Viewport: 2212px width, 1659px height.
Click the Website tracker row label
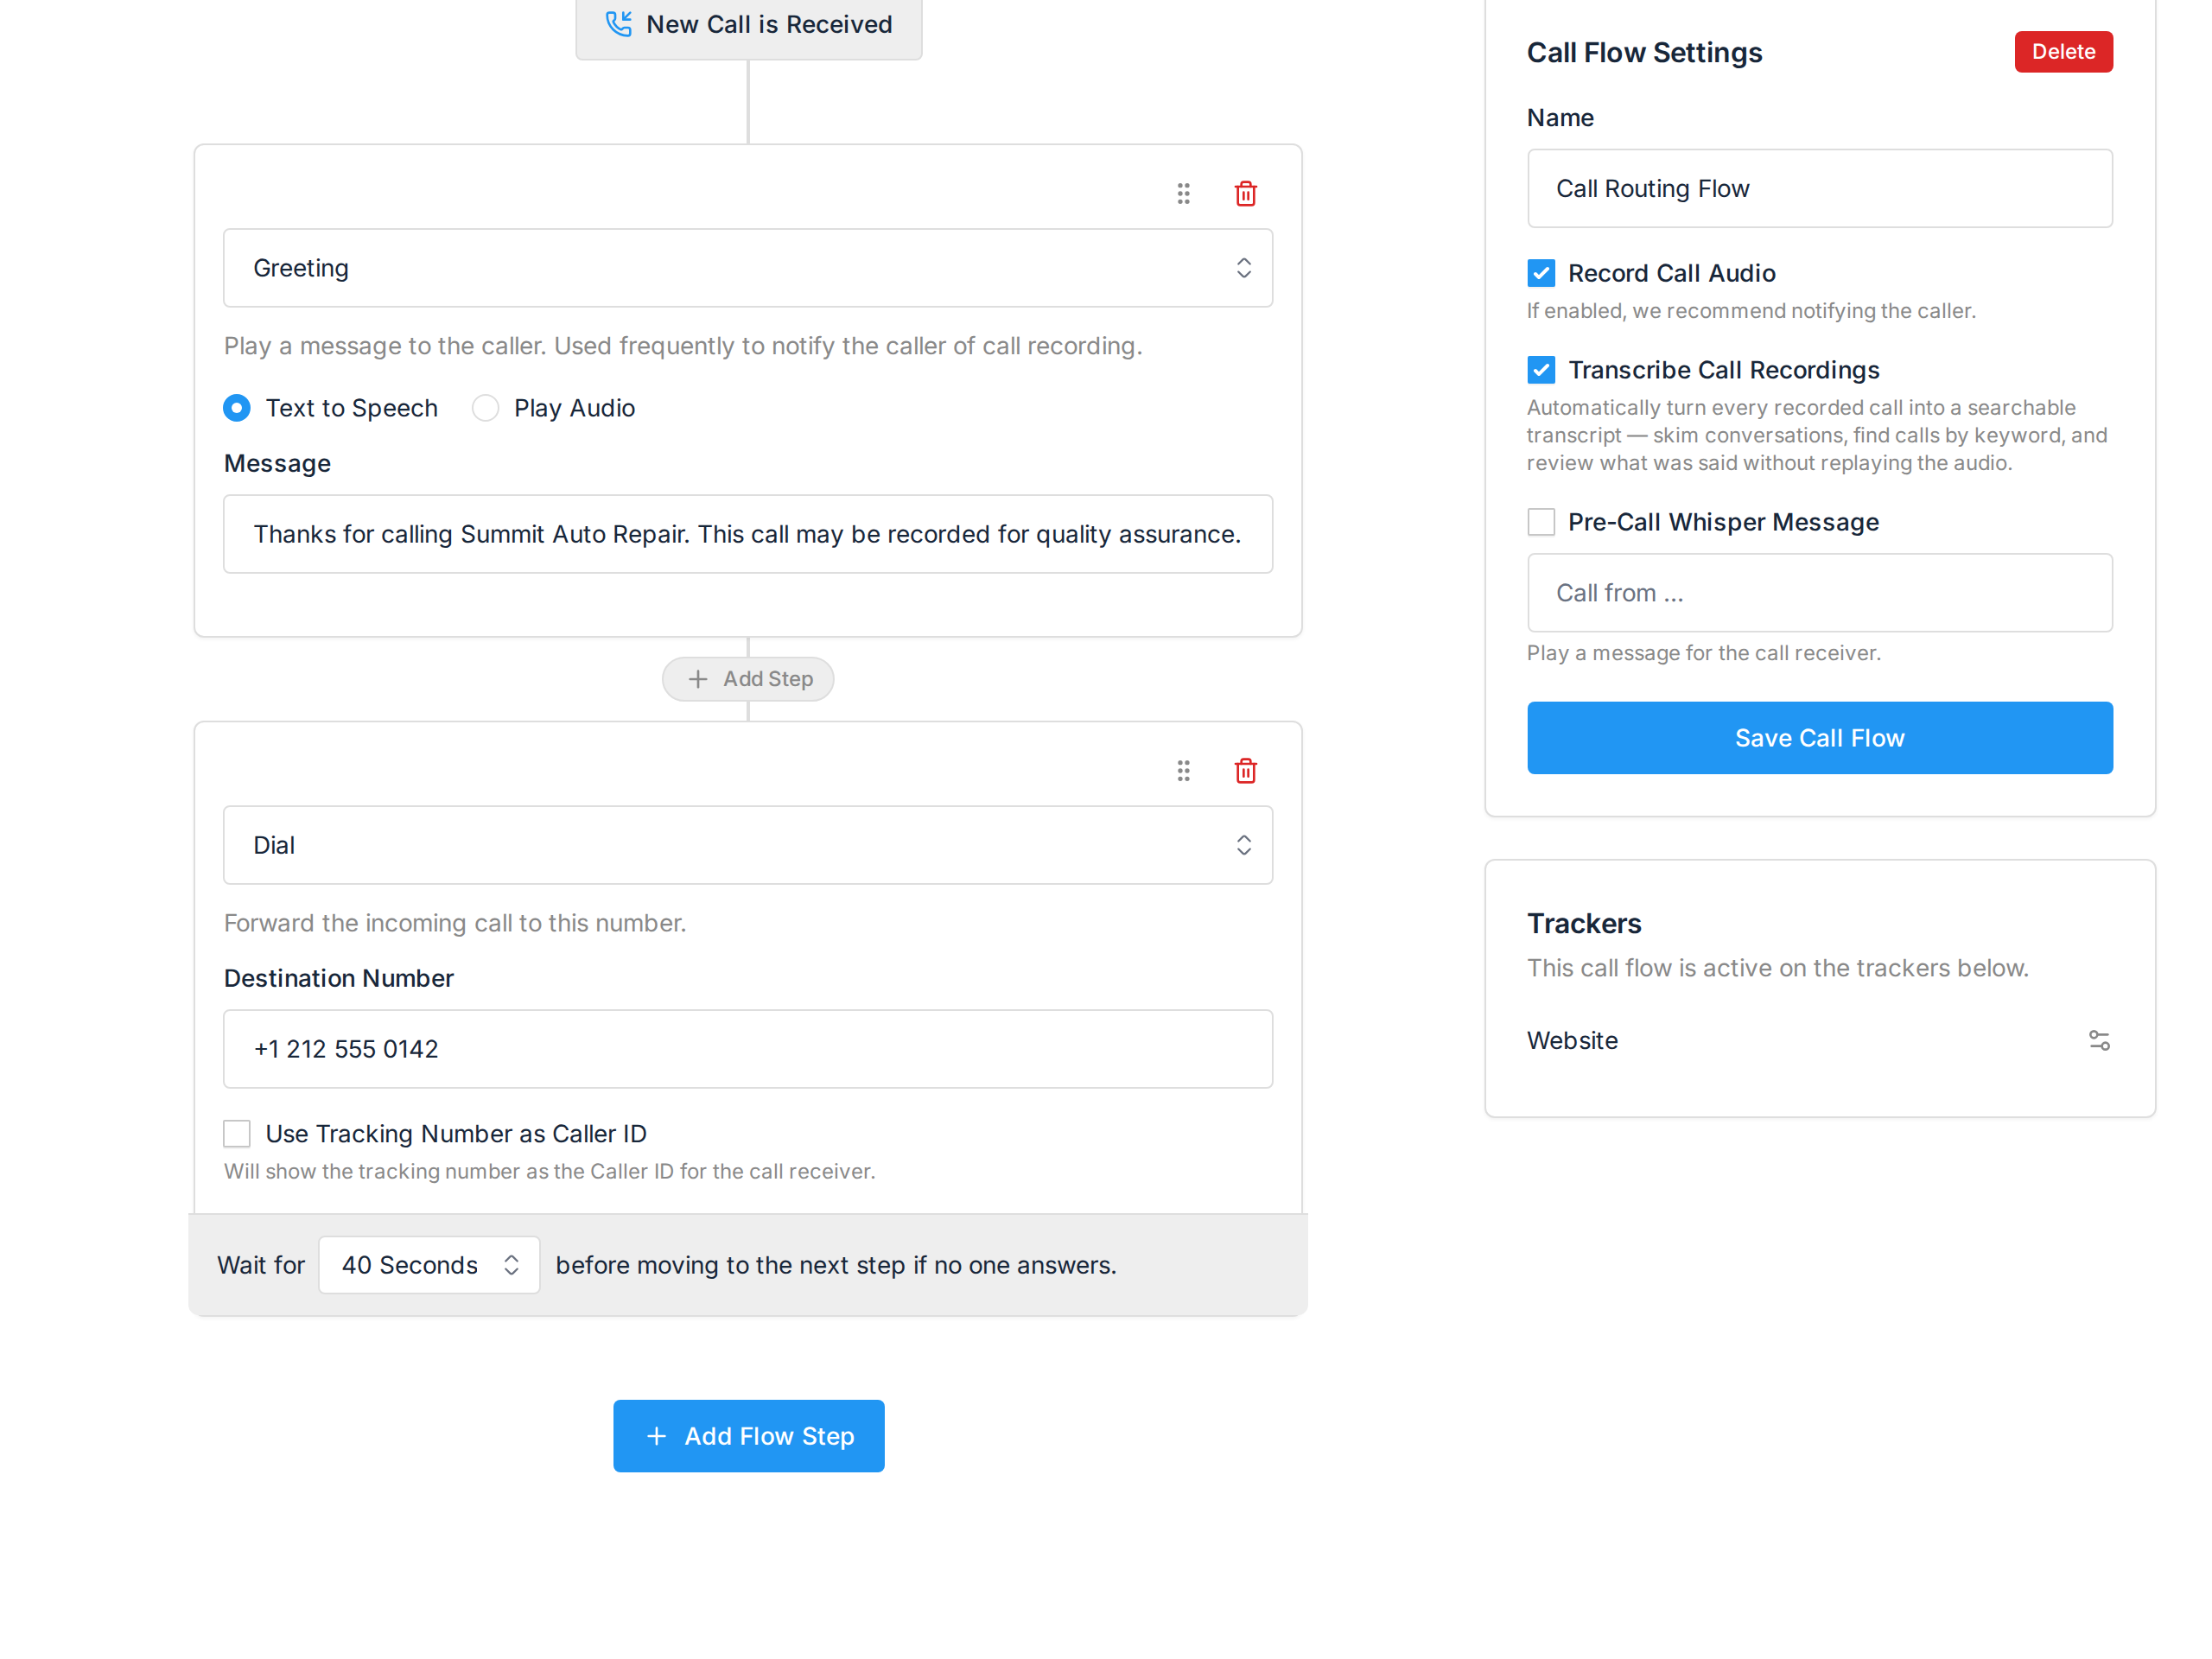click(x=1572, y=1040)
